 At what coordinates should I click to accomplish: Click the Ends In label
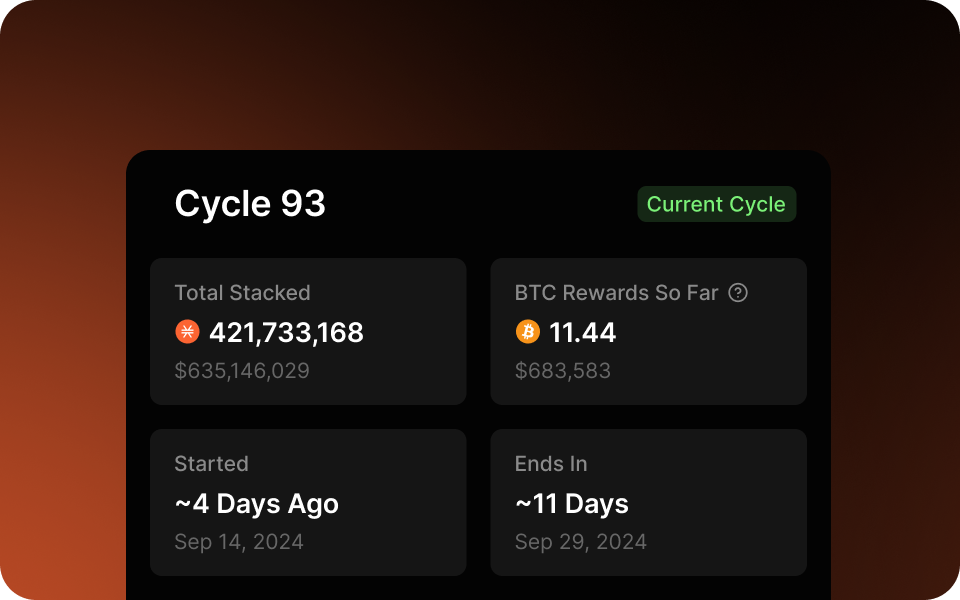point(551,463)
